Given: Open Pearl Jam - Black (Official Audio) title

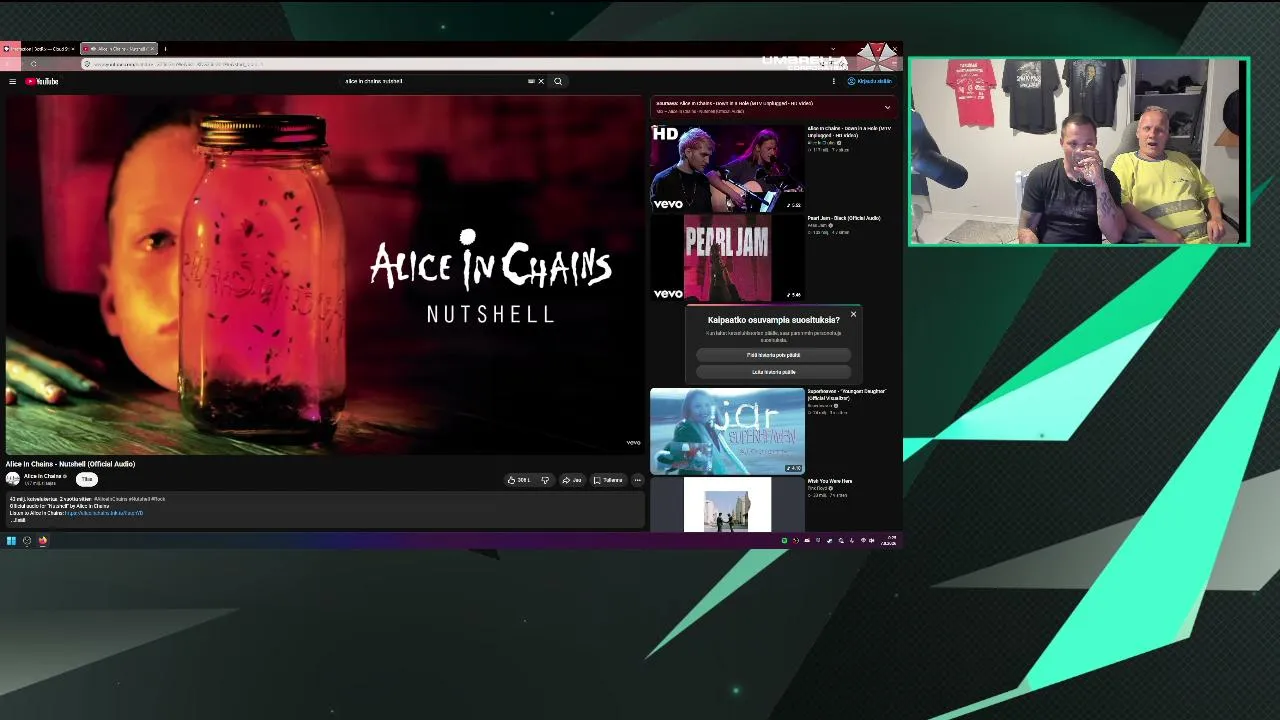Looking at the screenshot, I should click(x=844, y=218).
